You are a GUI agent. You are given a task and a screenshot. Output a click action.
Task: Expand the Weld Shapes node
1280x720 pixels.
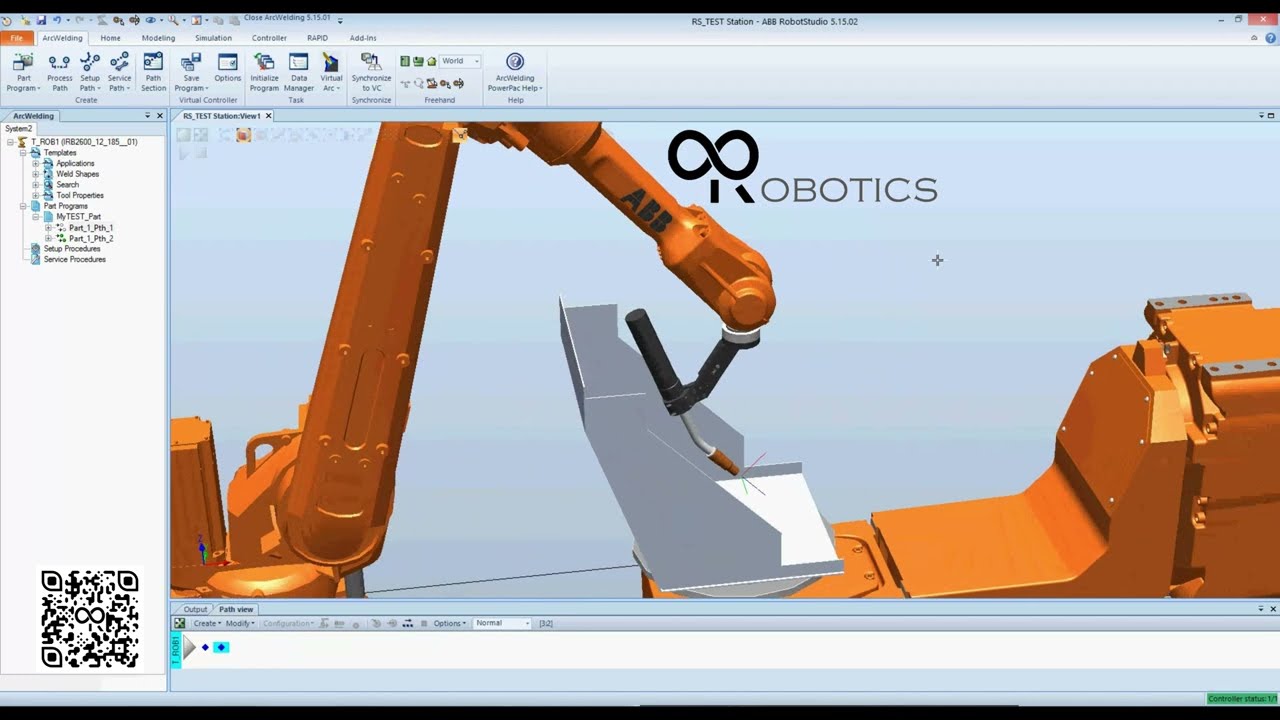coord(35,174)
